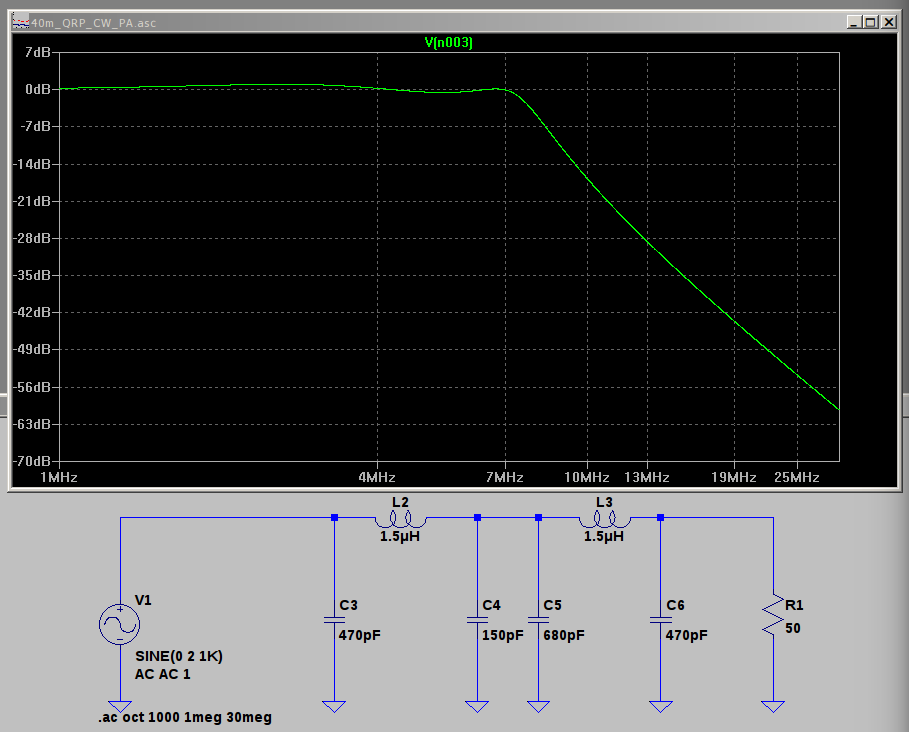Click the 0dB label on vertical axis
Viewport: 909px width, 732px height.
(38, 89)
